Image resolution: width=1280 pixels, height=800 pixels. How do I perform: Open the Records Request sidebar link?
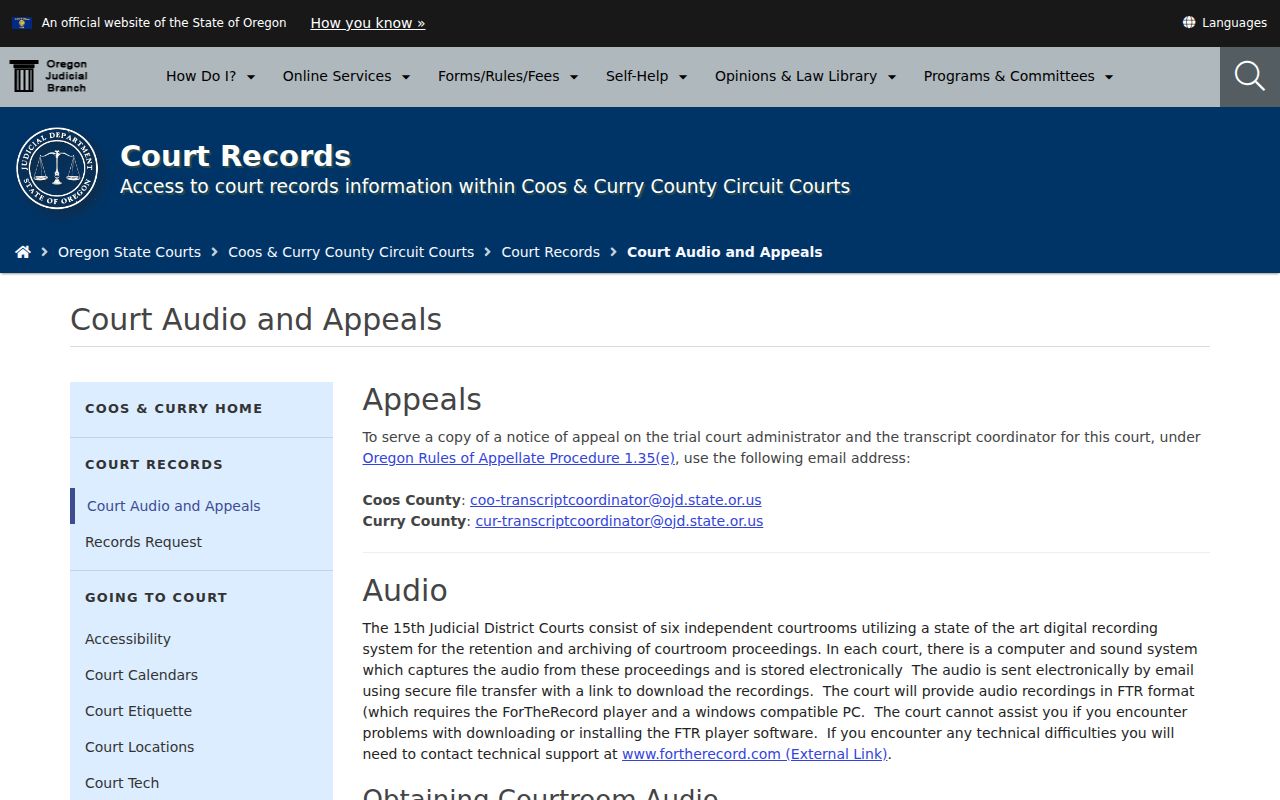pos(143,542)
